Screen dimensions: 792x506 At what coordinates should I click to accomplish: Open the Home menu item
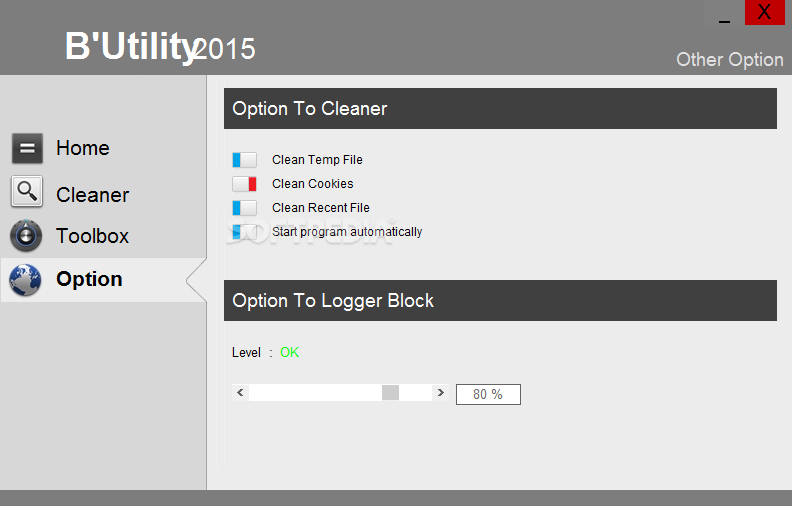click(x=83, y=148)
